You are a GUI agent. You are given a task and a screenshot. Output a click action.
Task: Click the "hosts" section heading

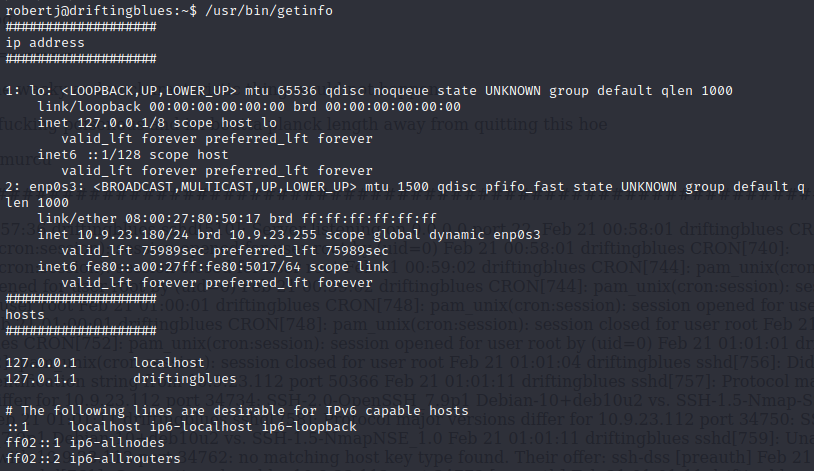[25, 314]
